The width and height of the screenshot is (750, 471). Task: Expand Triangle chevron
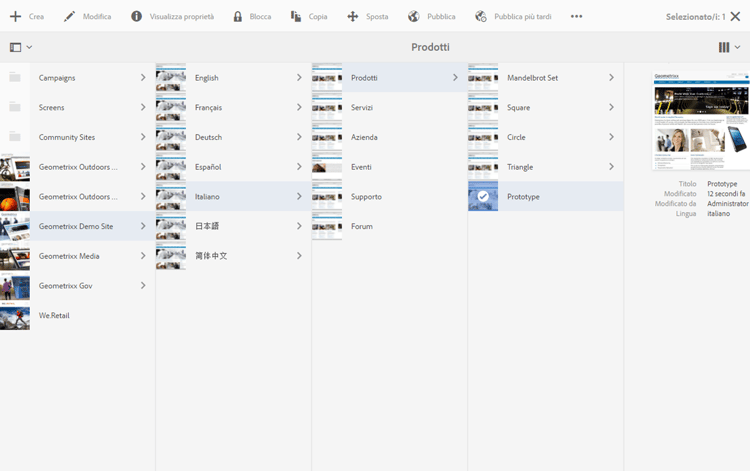pyautogui.click(x=611, y=166)
